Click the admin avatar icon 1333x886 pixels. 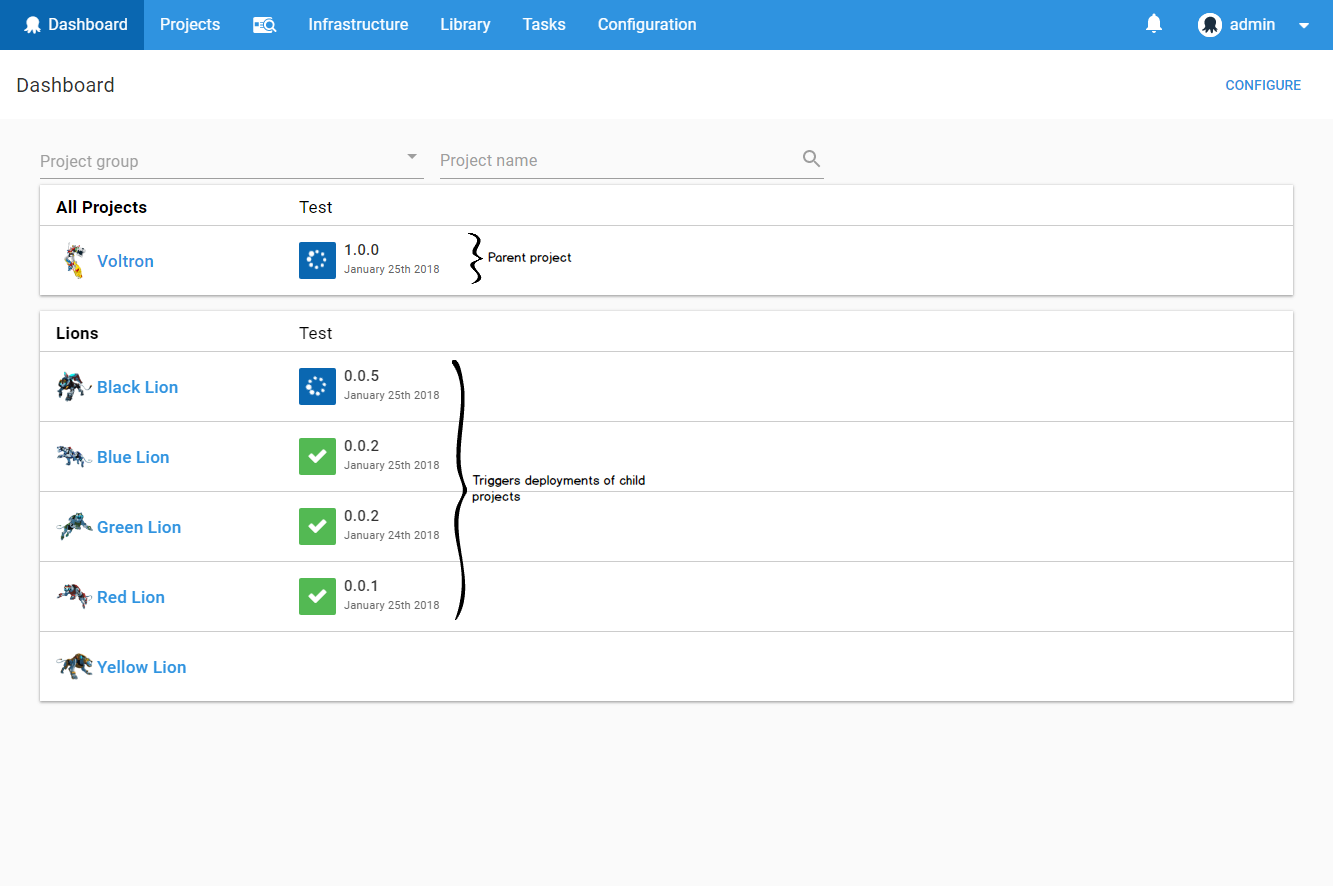click(x=1210, y=24)
